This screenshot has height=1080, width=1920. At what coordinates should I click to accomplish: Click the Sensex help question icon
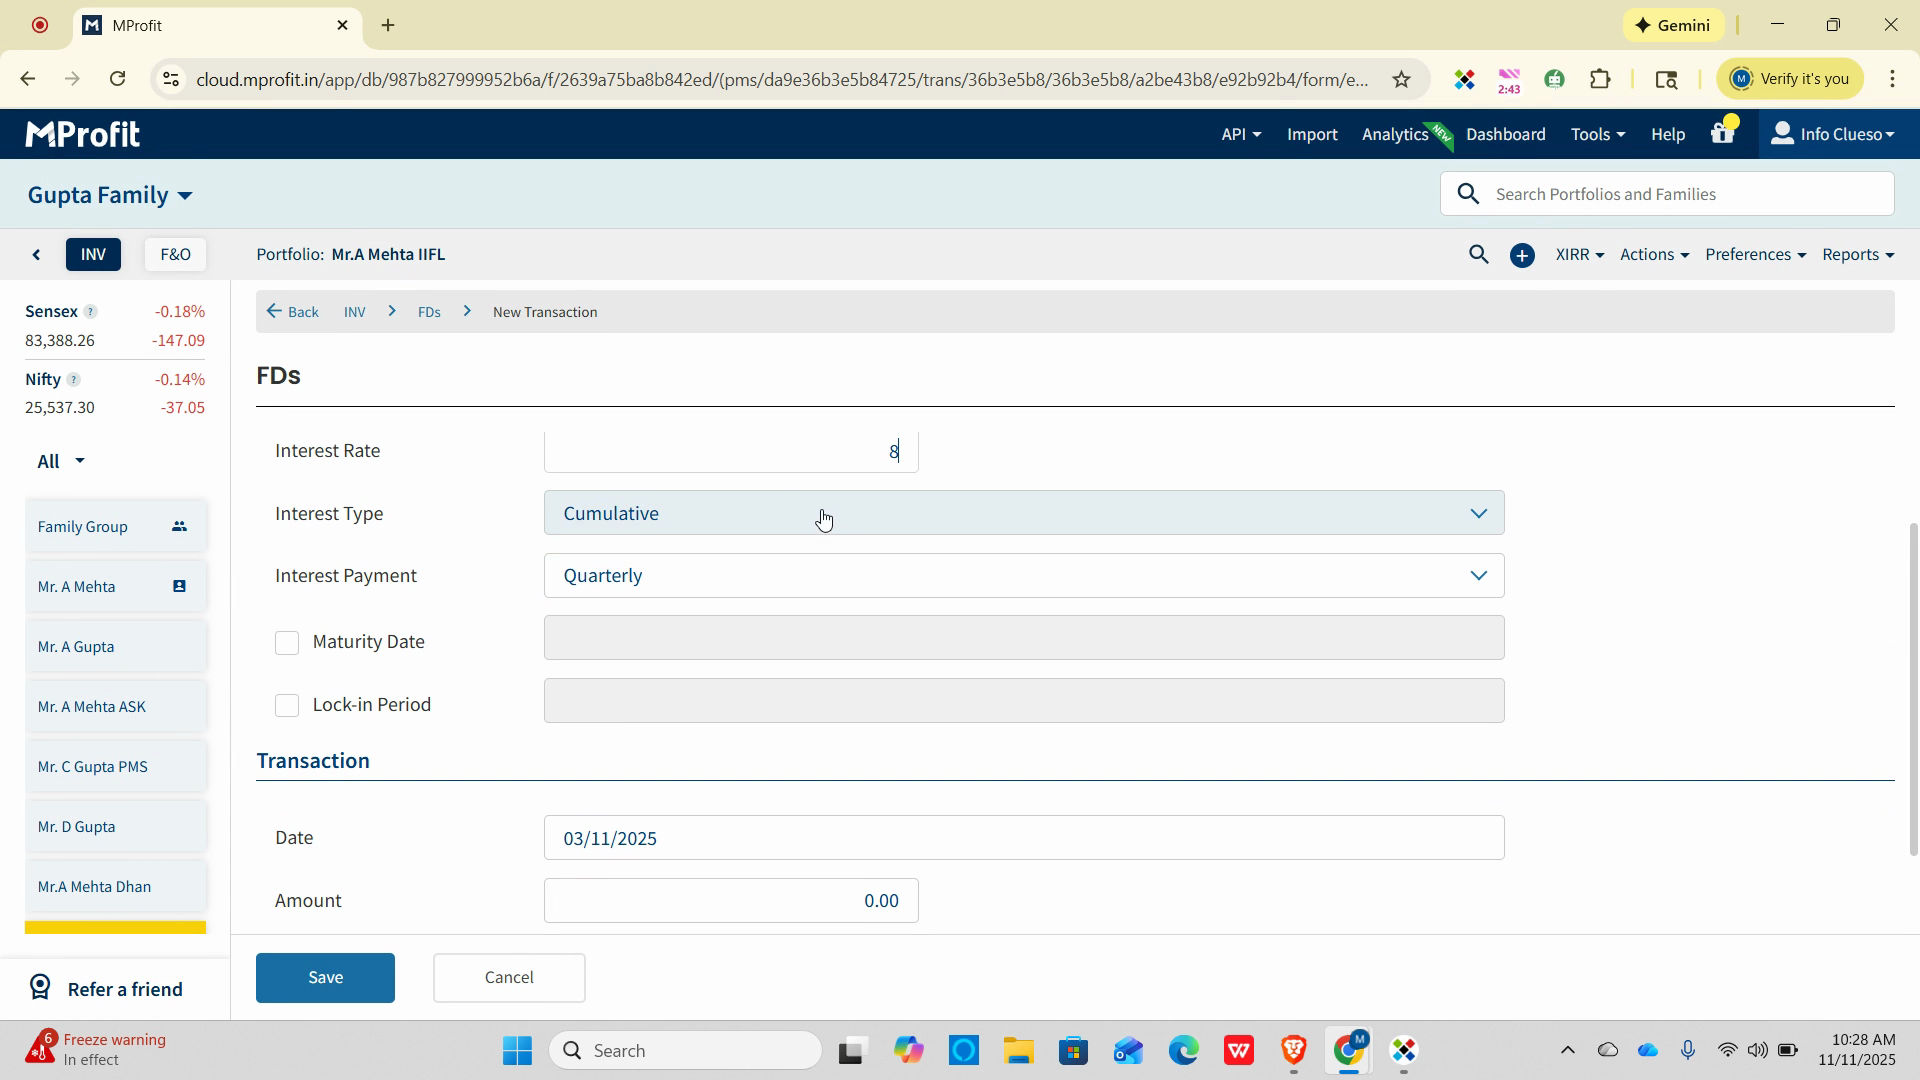tap(90, 312)
